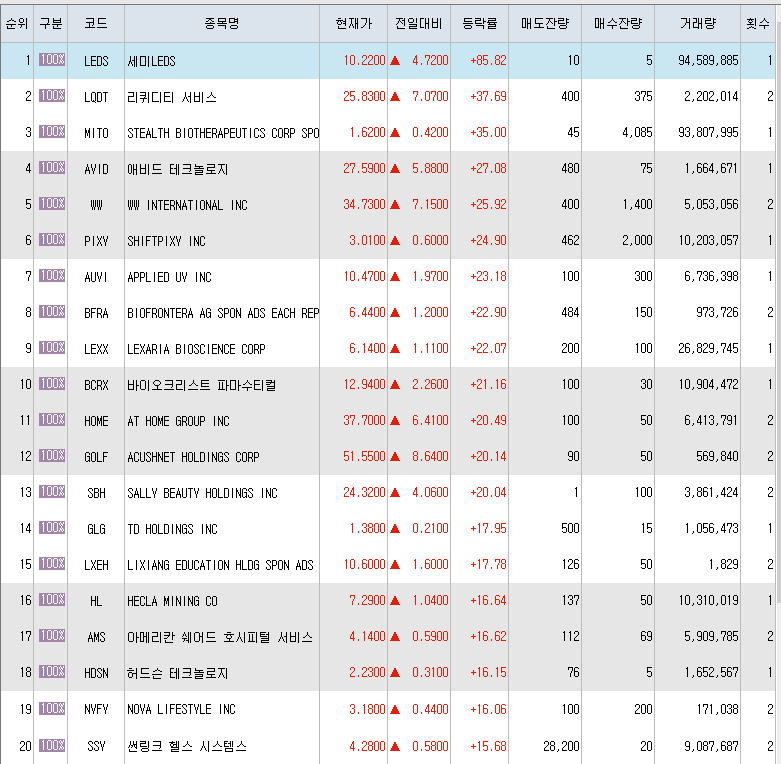
Task: Click the 100% badge in GOLF row
Action: click(52, 455)
